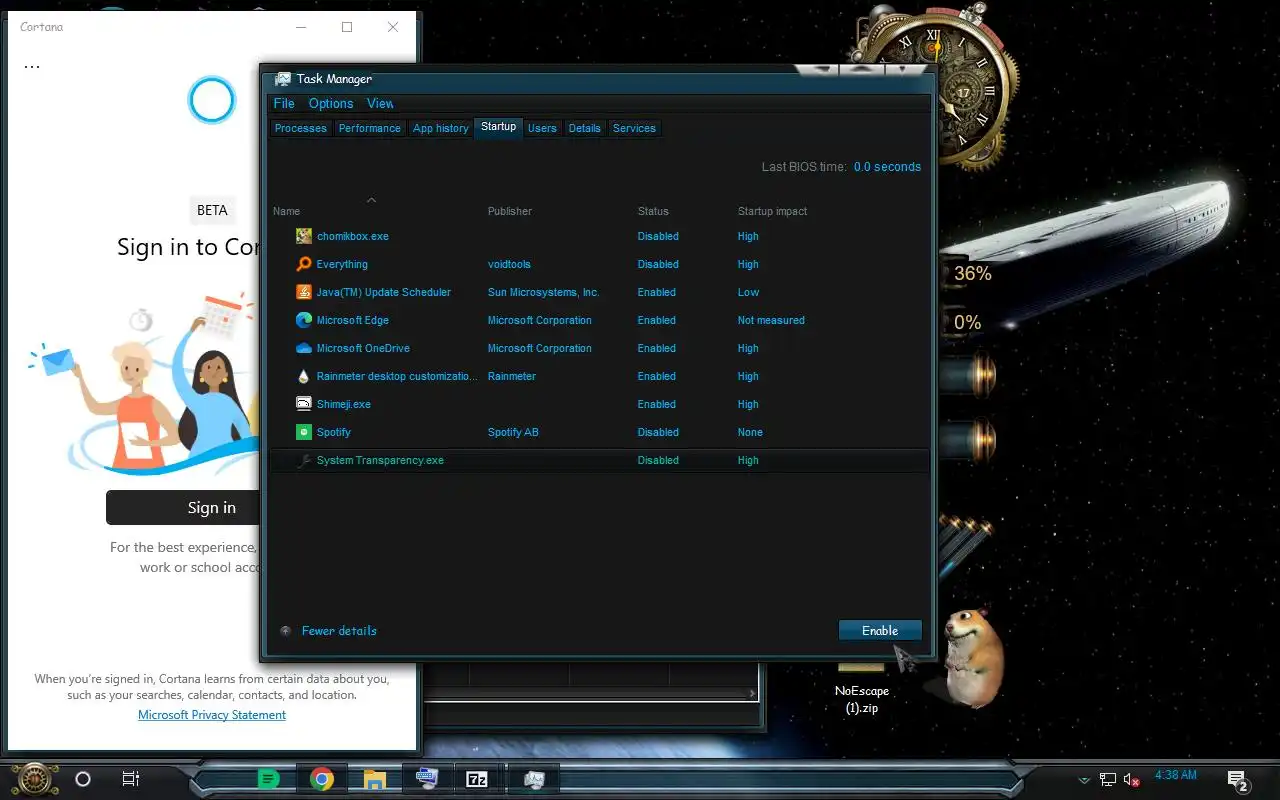This screenshot has height=800, width=1280.
Task: Open the 7-Zip taskbar icon
Action: point(477,779)
